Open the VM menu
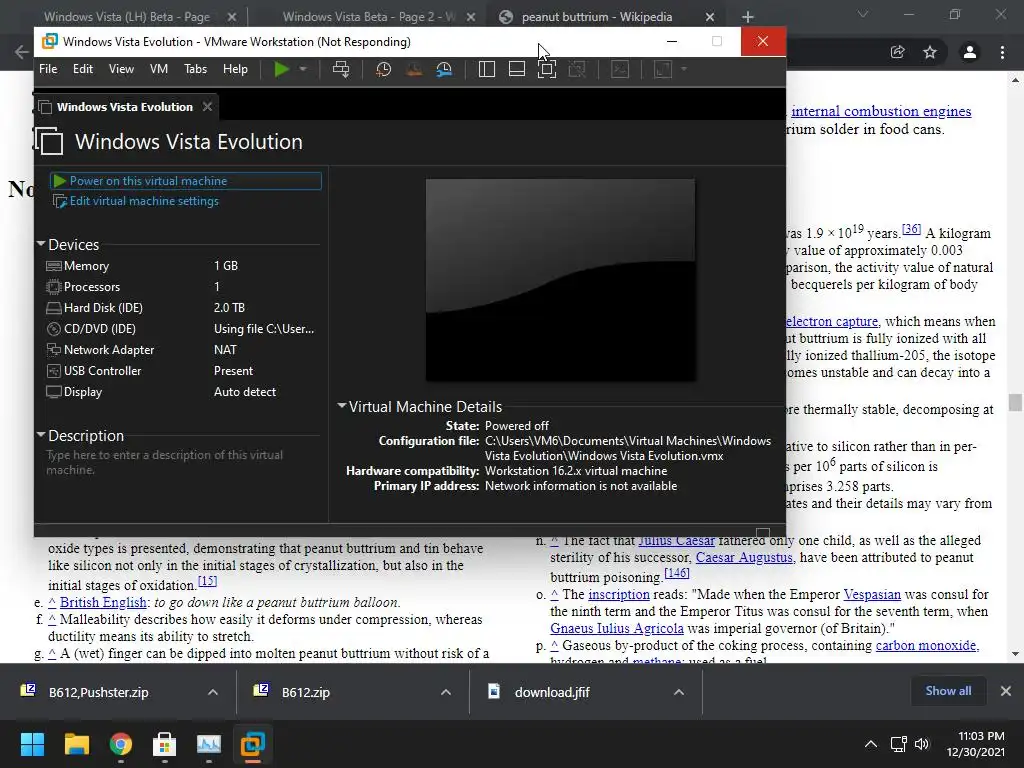 coord(159,69)
